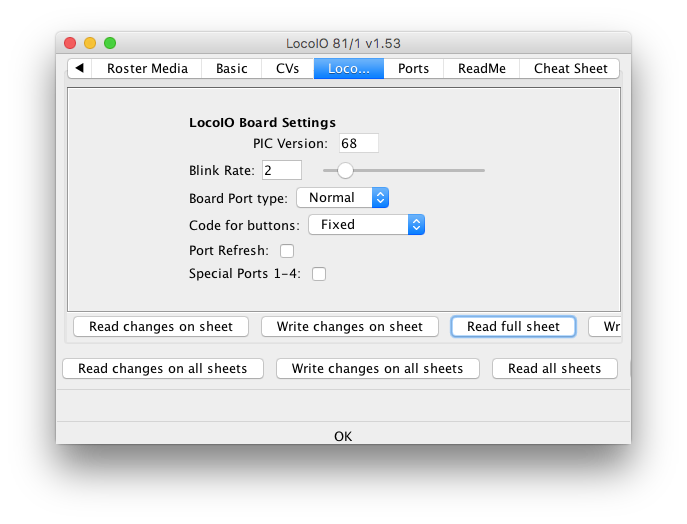Enable the Port Refresh checkbox

point(287,251)
